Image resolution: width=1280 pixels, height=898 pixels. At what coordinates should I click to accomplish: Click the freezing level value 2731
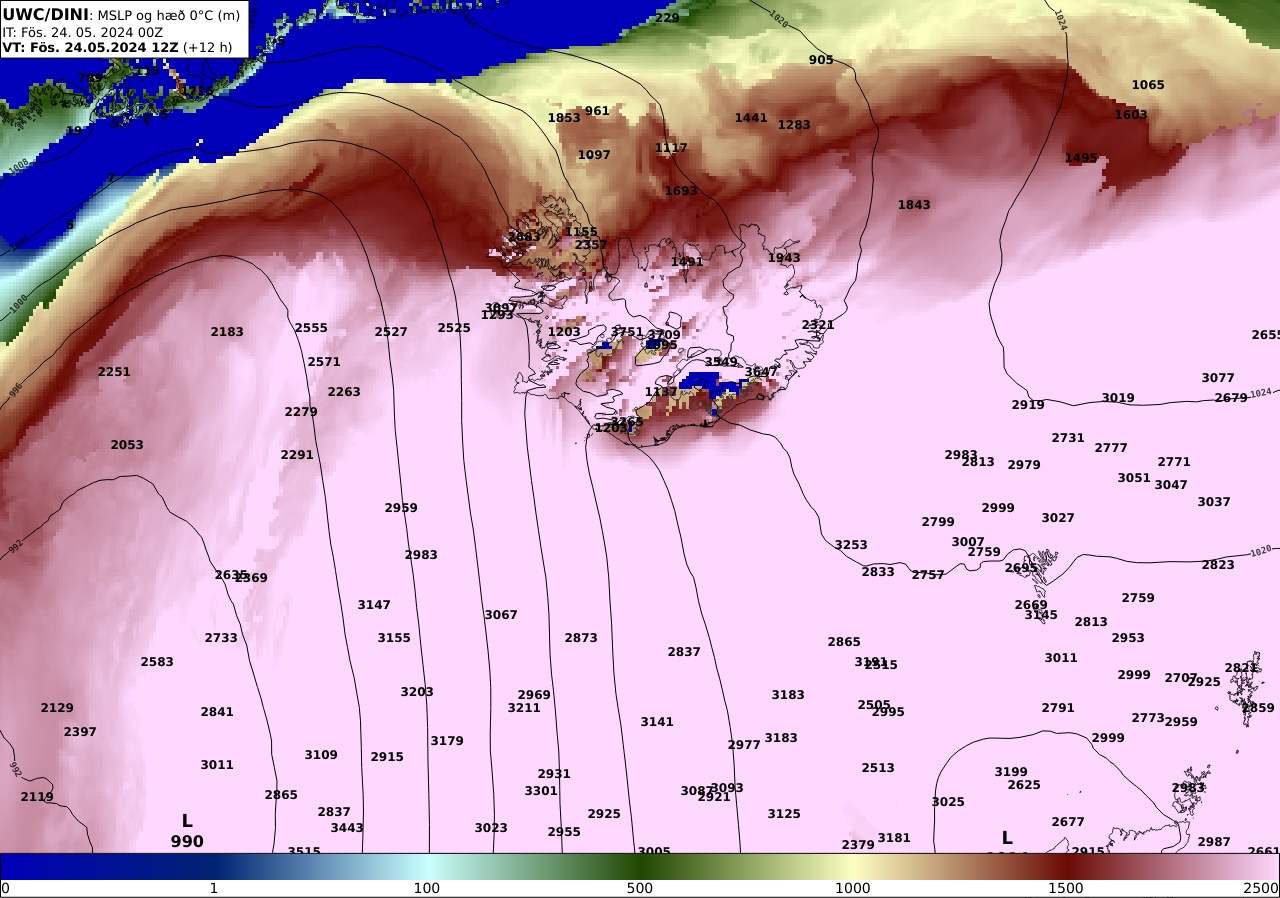[x=1068, y=438]
